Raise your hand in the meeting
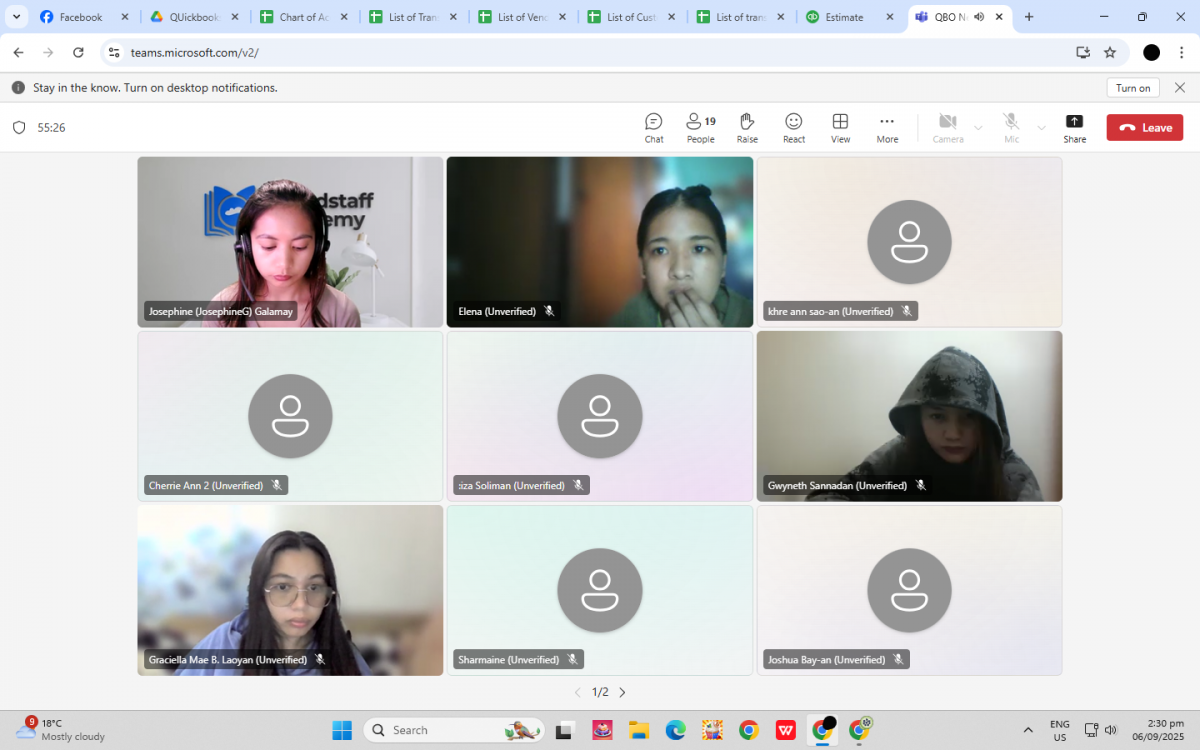The image size is (1200, 750). pyautogui.click(x=747, y=127)
